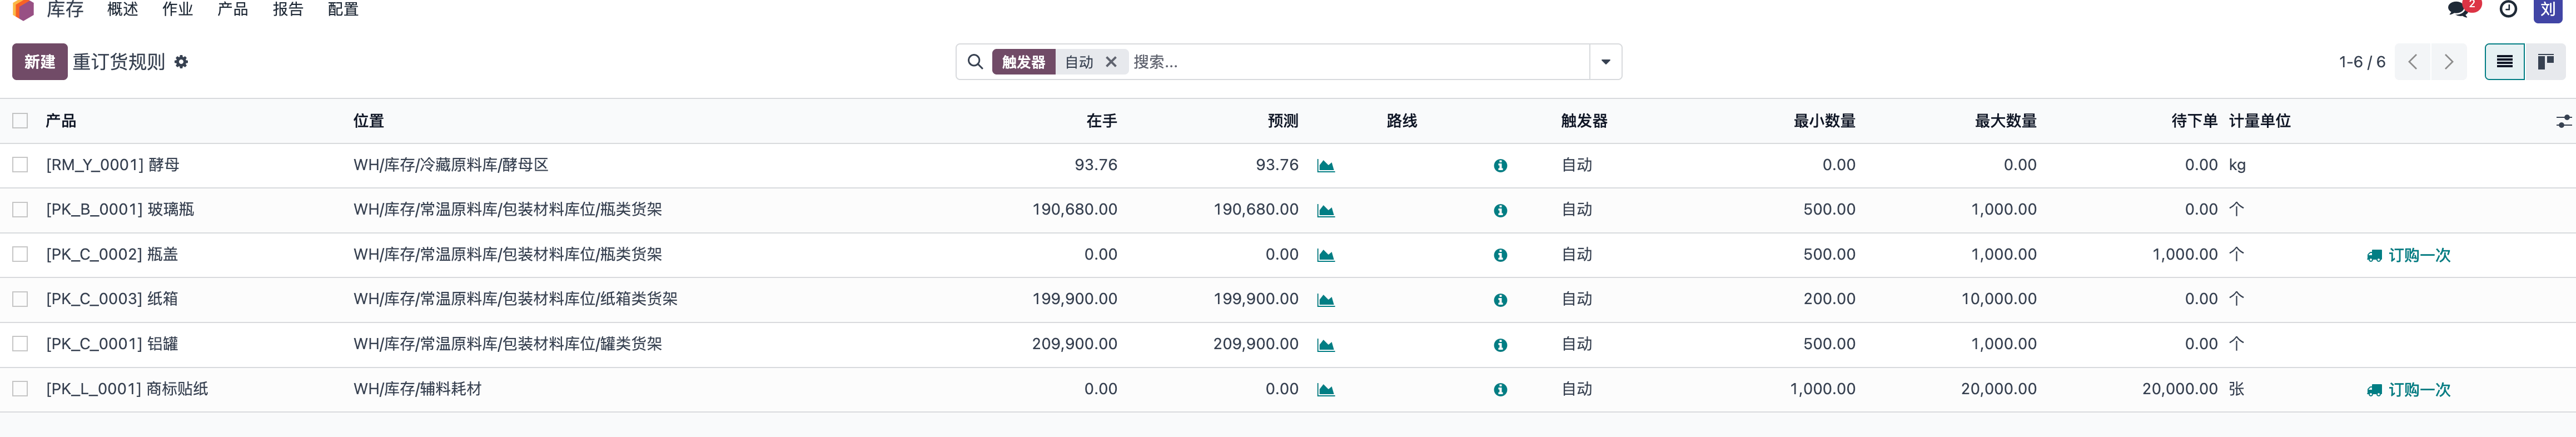Image resolution: width=2576 pixels, height=437 pixels.
Task: Click the kg unit cell for 酵母
Action: point(2237,165)
